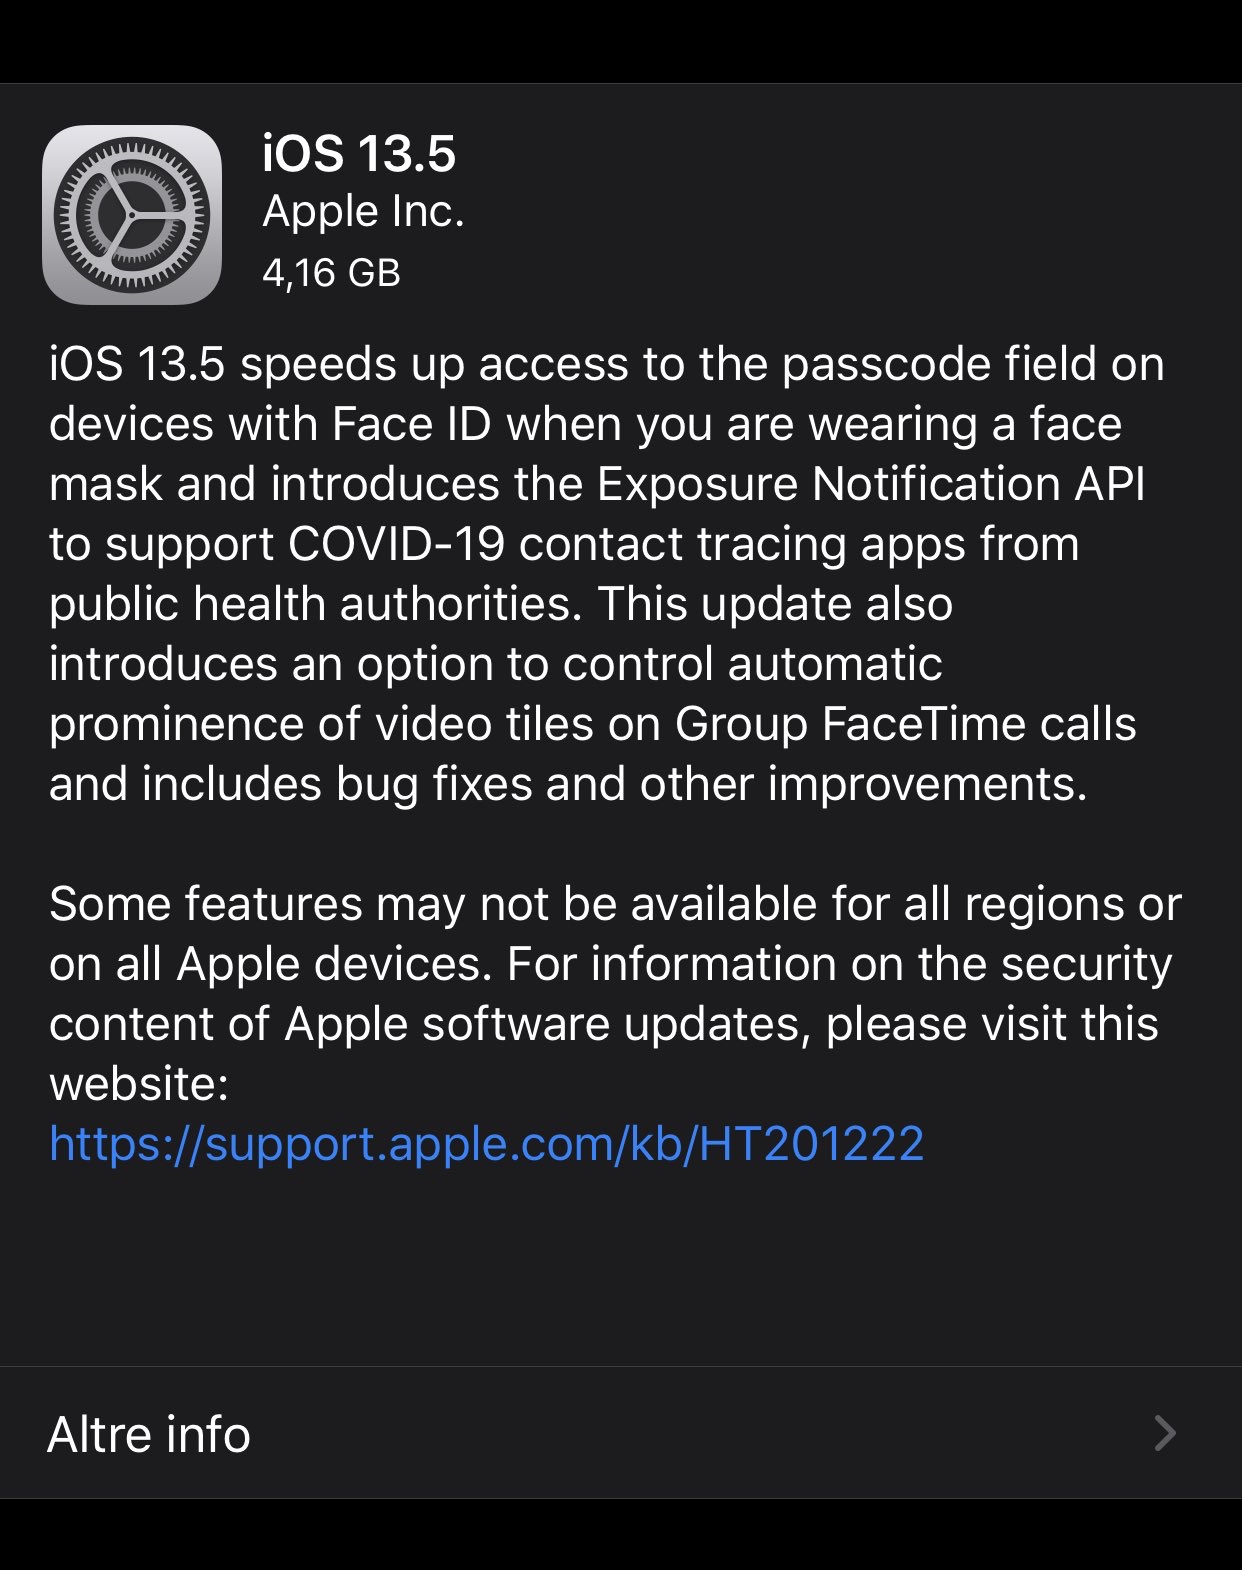The height and width of the screenshot is (1570, 1242).
Task: Open the "Altre info" row
Action: (621, 1433)
